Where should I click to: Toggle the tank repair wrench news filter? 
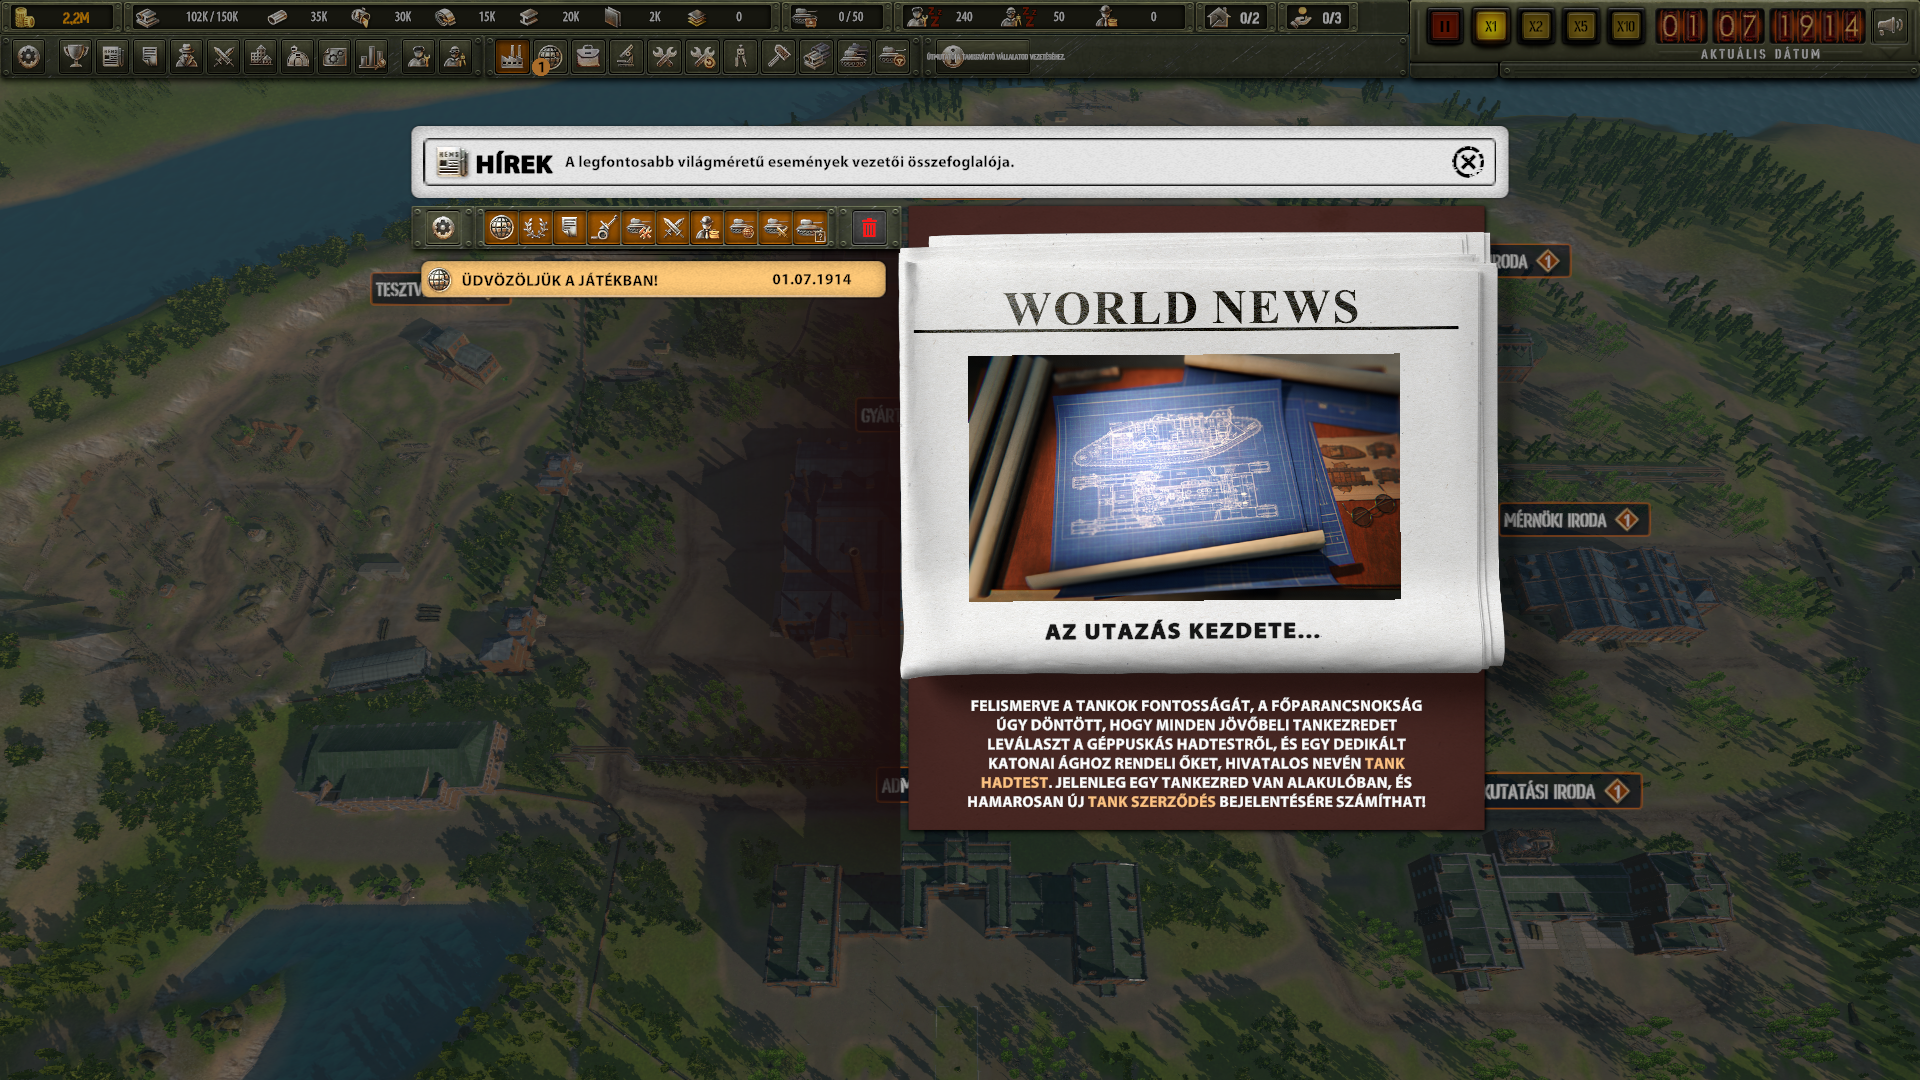638,228
